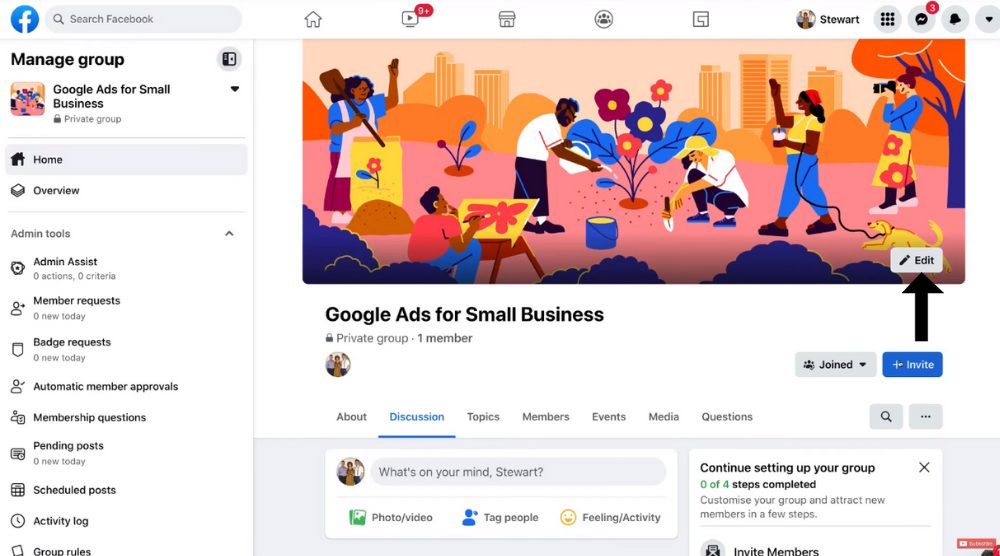
Task: Open the Facebook Home feed icon
Action: coord(312,19)
